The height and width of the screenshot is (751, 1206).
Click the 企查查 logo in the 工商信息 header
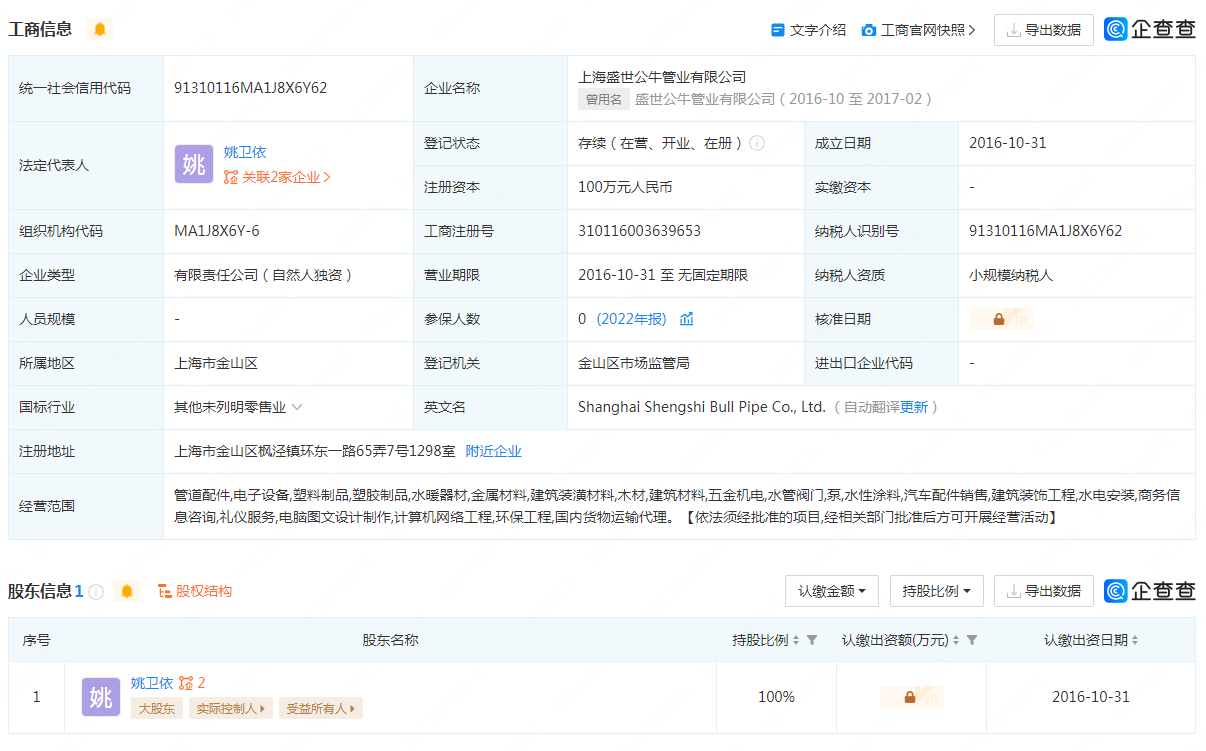(x=1150, y=30)
